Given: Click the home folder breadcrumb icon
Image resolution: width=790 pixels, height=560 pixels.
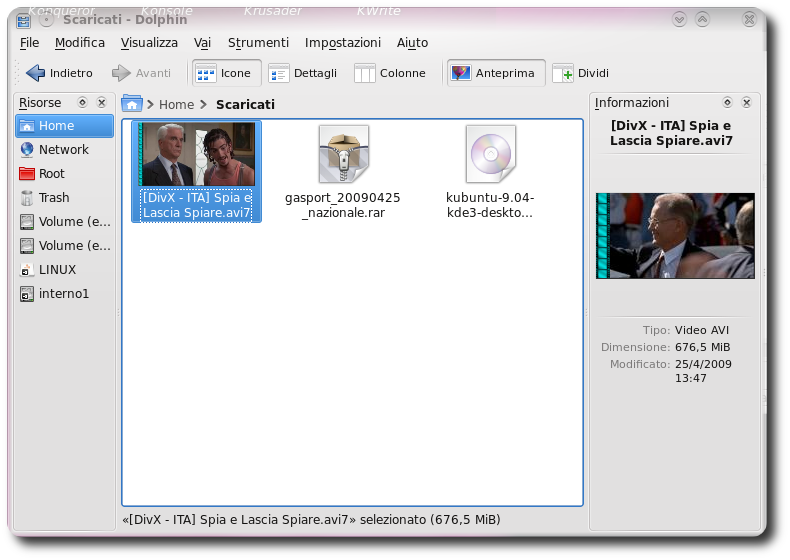Looking at the screenshot, I should (x=131, y=104).
